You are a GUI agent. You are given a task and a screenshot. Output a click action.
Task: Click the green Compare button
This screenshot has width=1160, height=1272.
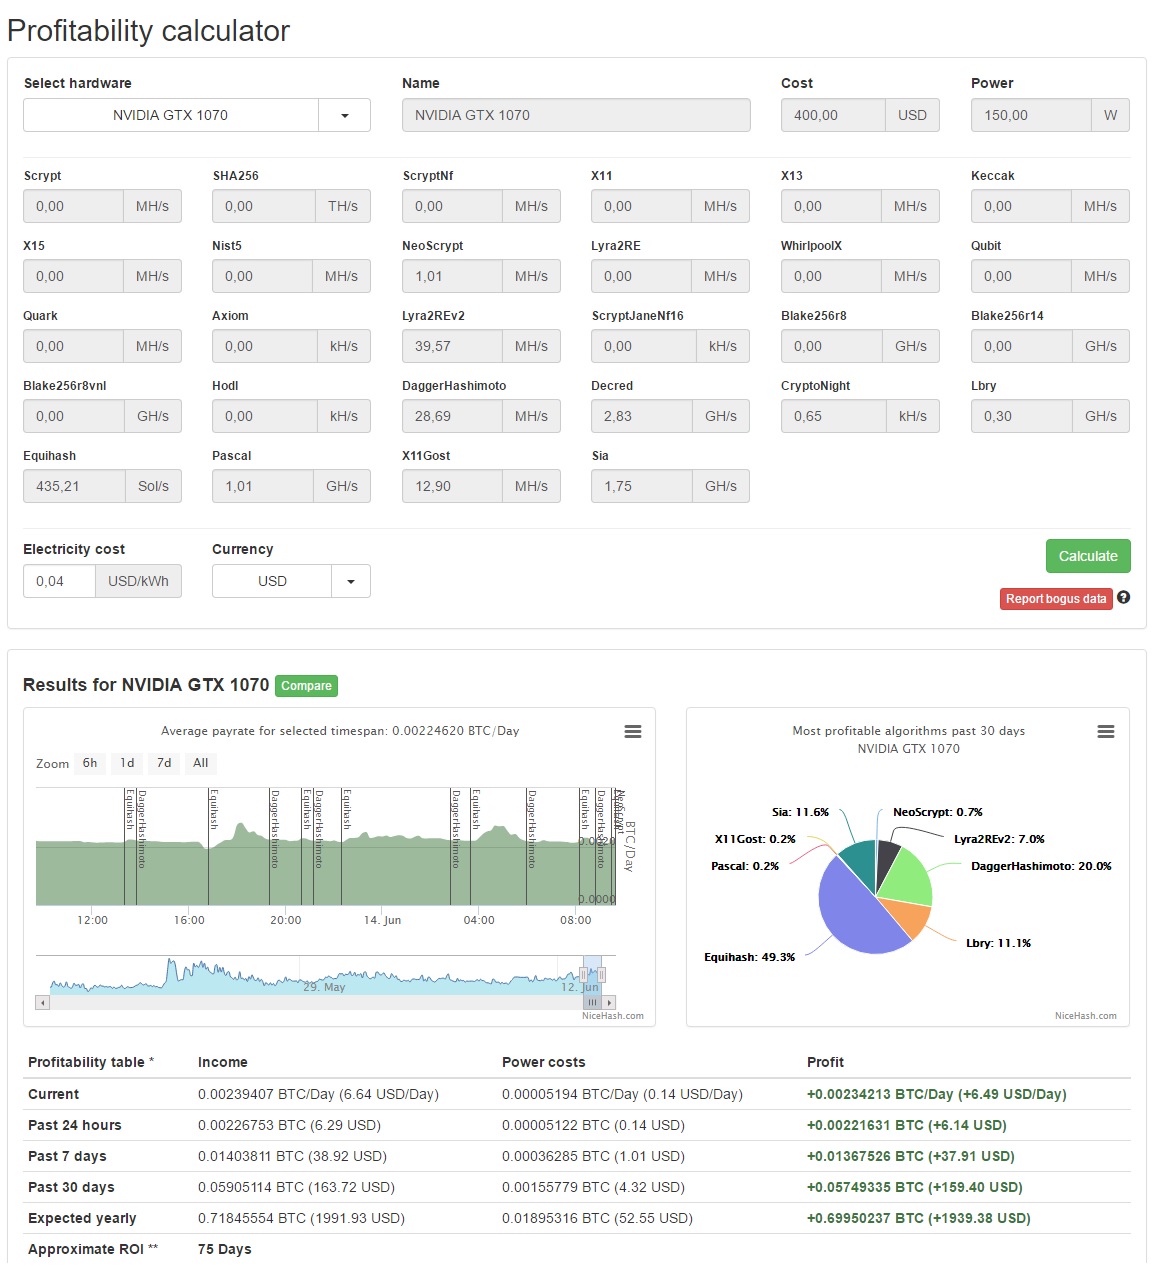(x=306, y=686)
